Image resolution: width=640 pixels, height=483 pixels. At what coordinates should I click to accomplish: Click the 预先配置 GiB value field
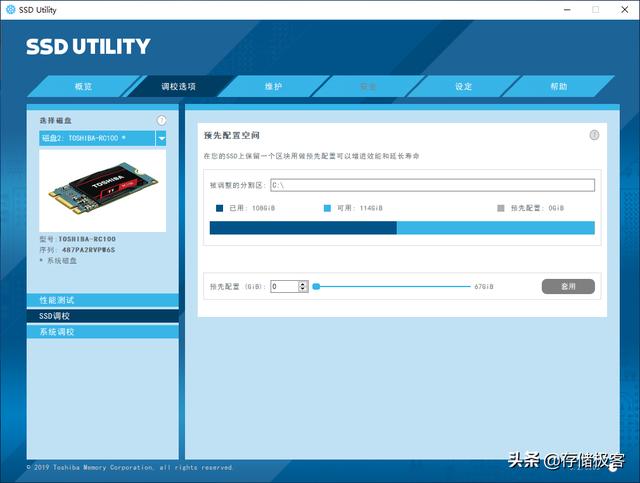click(284, 286)
